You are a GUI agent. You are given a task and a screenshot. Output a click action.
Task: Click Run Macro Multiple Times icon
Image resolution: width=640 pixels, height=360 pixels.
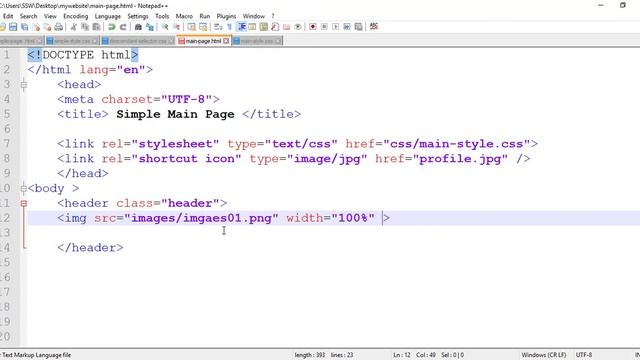click(x=347, y=27)
